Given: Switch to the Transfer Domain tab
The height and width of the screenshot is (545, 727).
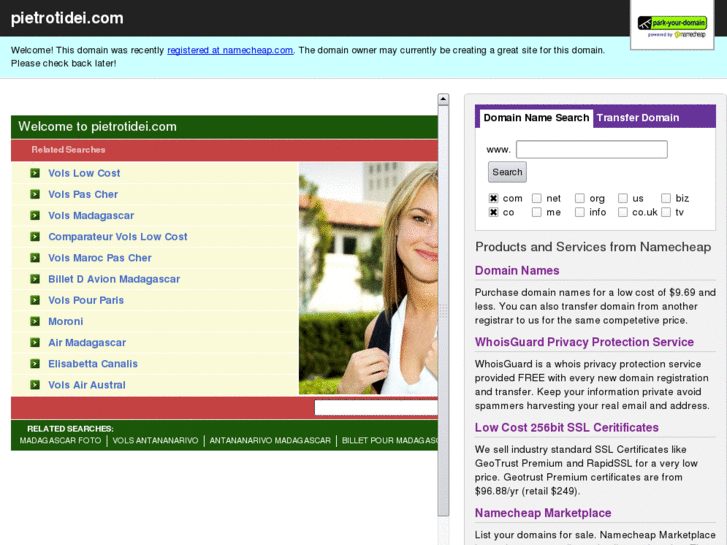Looking at the screenshot, I should click(638, 118).
